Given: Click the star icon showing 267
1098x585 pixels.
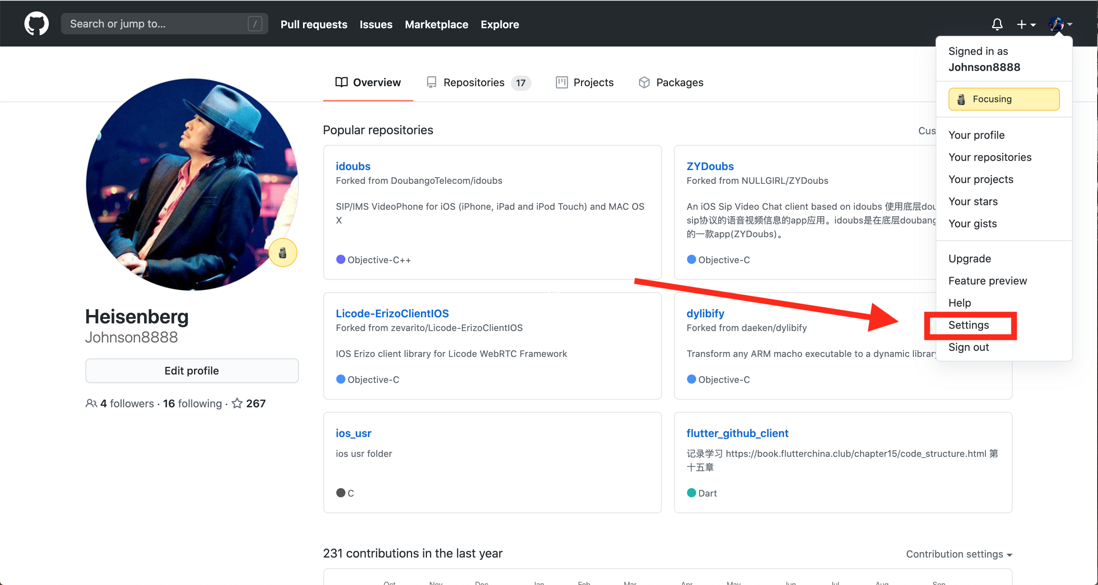Looking at the screenshot, I should point(237,404).
